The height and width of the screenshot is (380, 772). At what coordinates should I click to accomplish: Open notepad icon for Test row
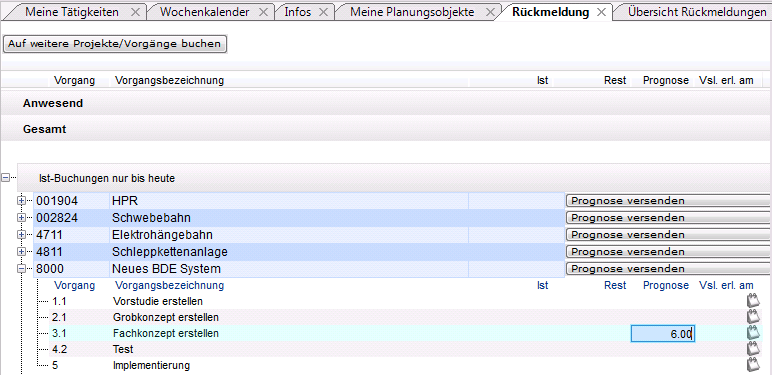(753, 349)
